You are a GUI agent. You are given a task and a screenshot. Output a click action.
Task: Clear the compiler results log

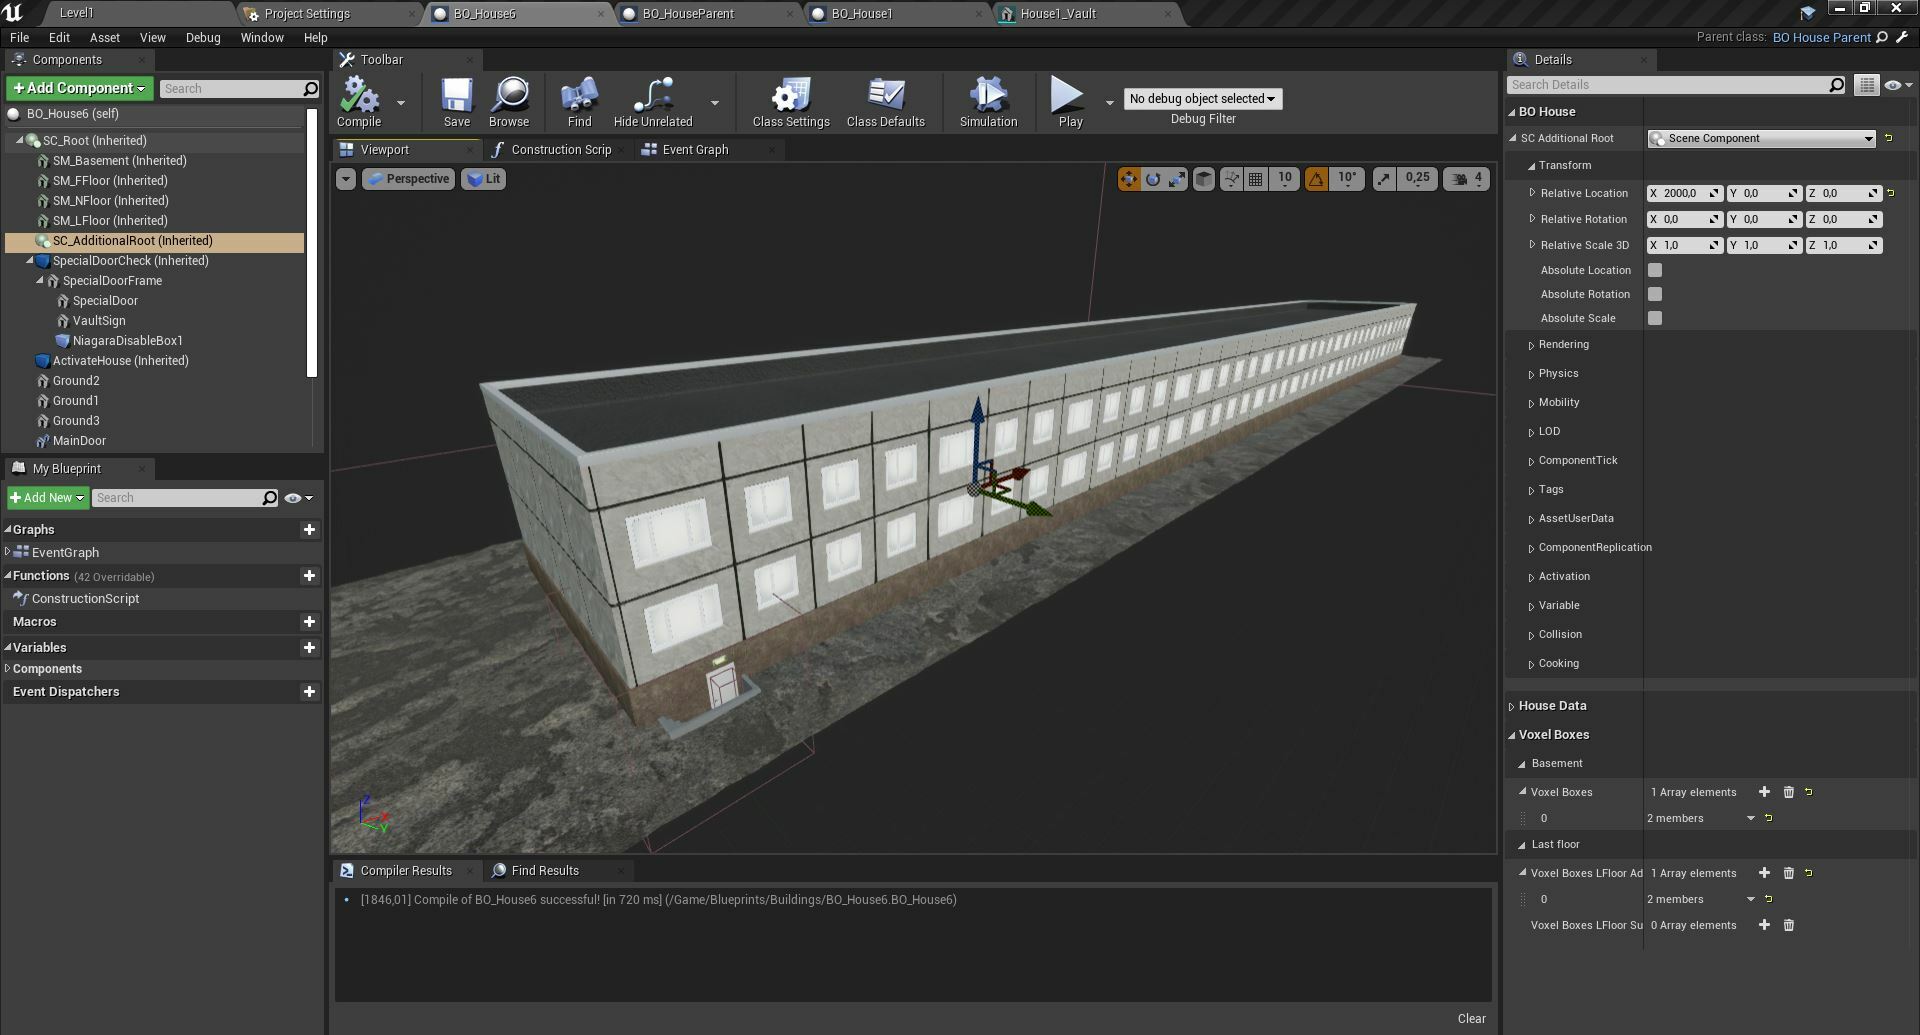click(x=1471, y=1018)
